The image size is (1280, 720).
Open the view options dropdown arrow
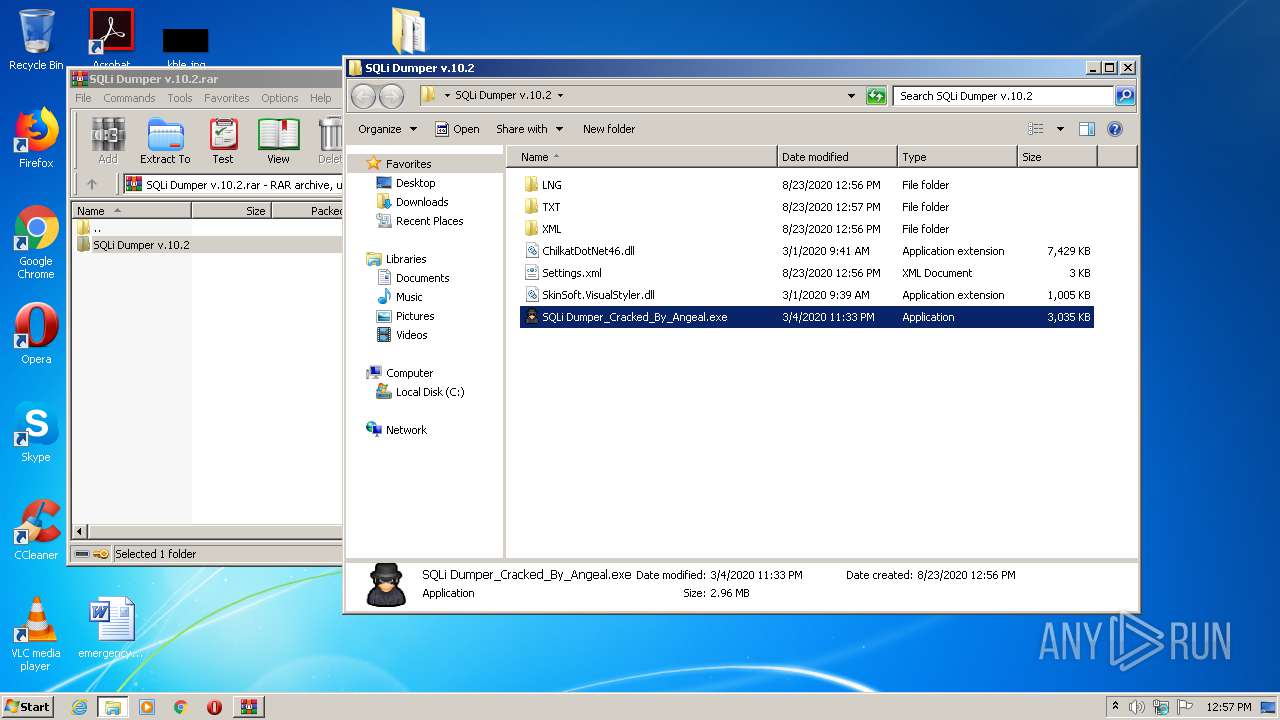click(x=1060, y=129)
